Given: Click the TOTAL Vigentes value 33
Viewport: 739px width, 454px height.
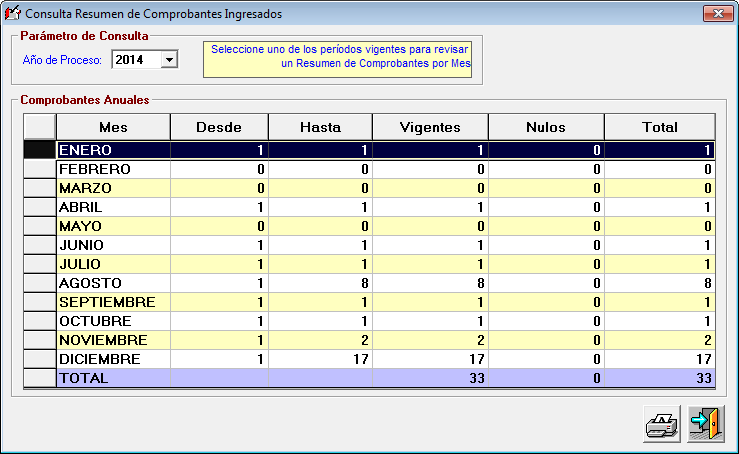Looking at the screenshot, I should [476, 378].
